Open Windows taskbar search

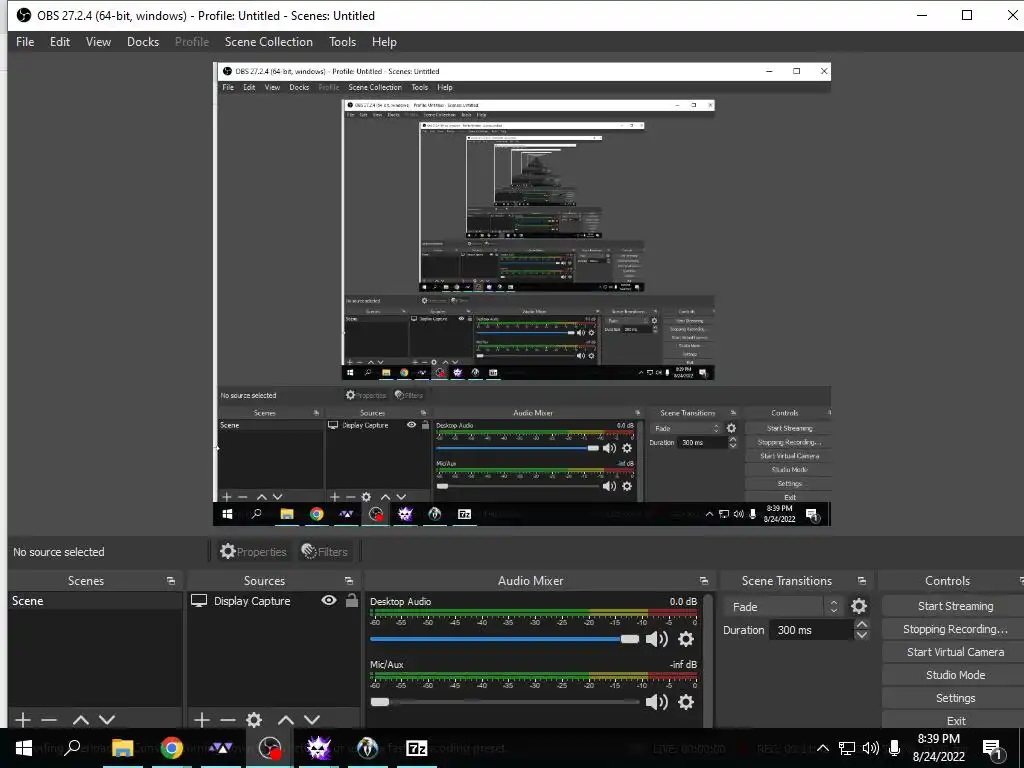tap(72, 748)
